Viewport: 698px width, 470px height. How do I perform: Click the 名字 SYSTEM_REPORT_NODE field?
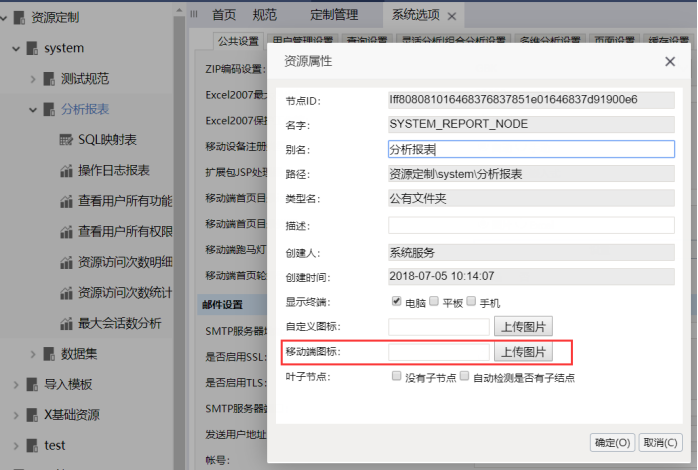click(531, 124)
